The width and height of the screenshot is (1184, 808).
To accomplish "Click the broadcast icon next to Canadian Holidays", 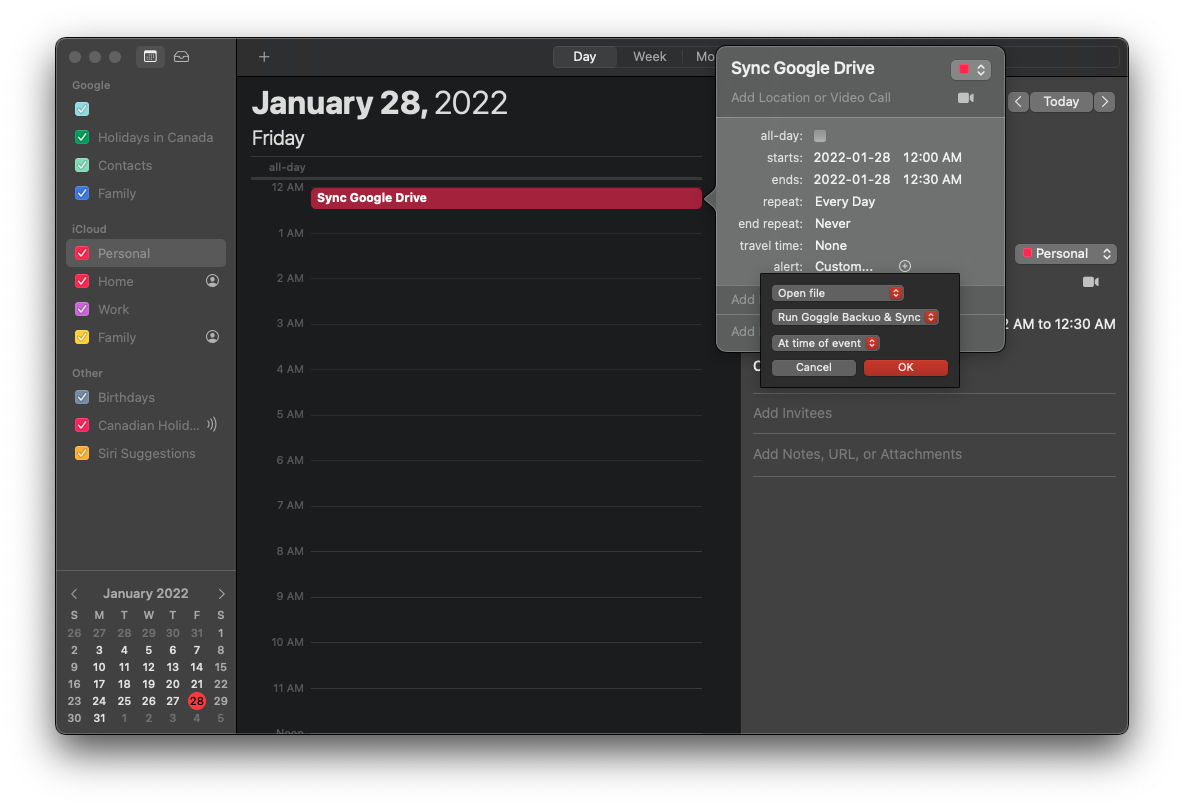I will pyautogui.click(x=212, y=424).
